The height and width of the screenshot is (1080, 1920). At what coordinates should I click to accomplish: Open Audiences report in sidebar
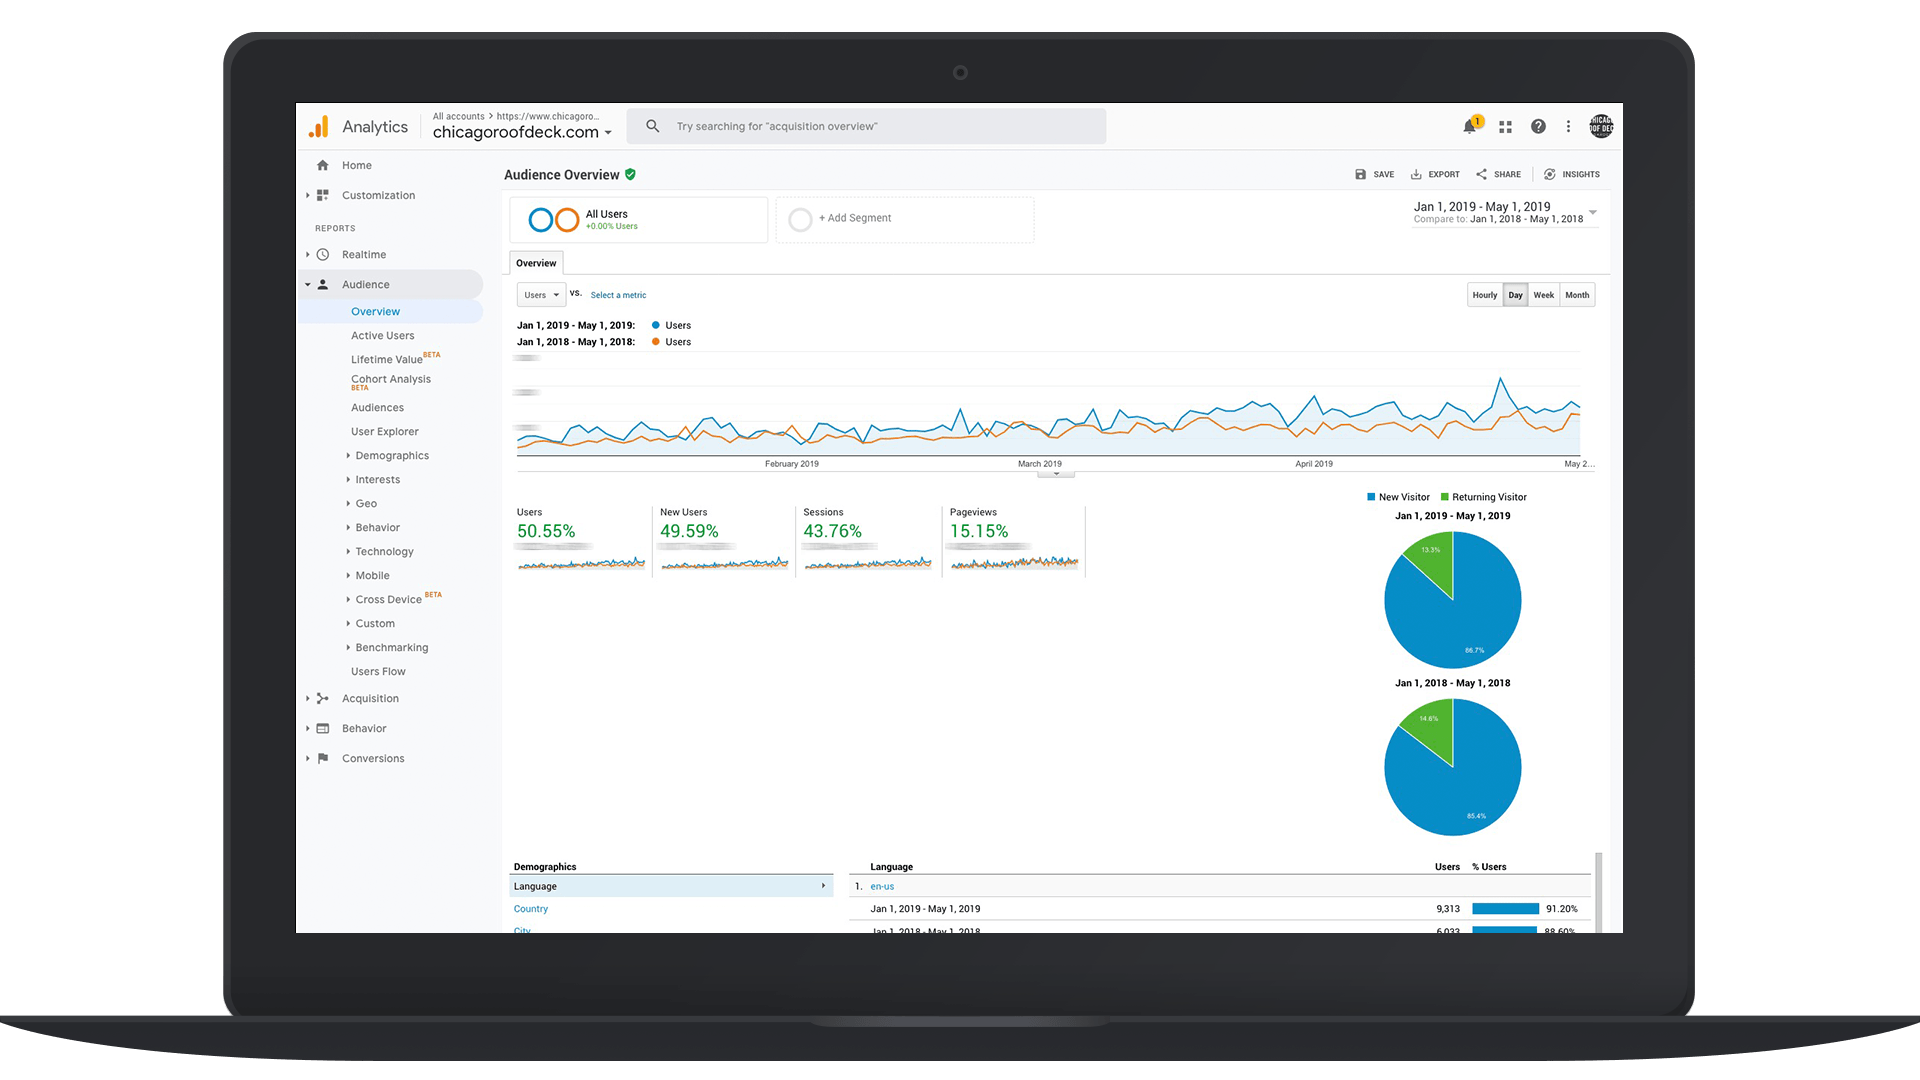pos(377,407)
